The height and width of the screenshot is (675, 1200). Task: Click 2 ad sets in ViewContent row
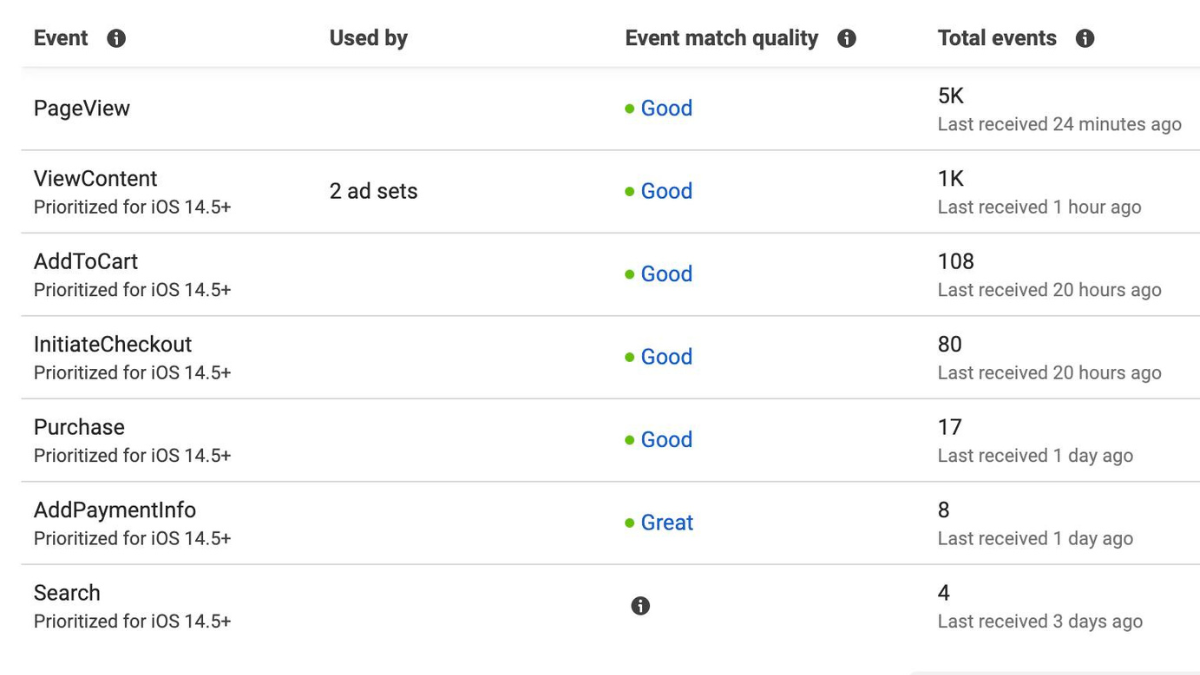click(x=373, y=191)
